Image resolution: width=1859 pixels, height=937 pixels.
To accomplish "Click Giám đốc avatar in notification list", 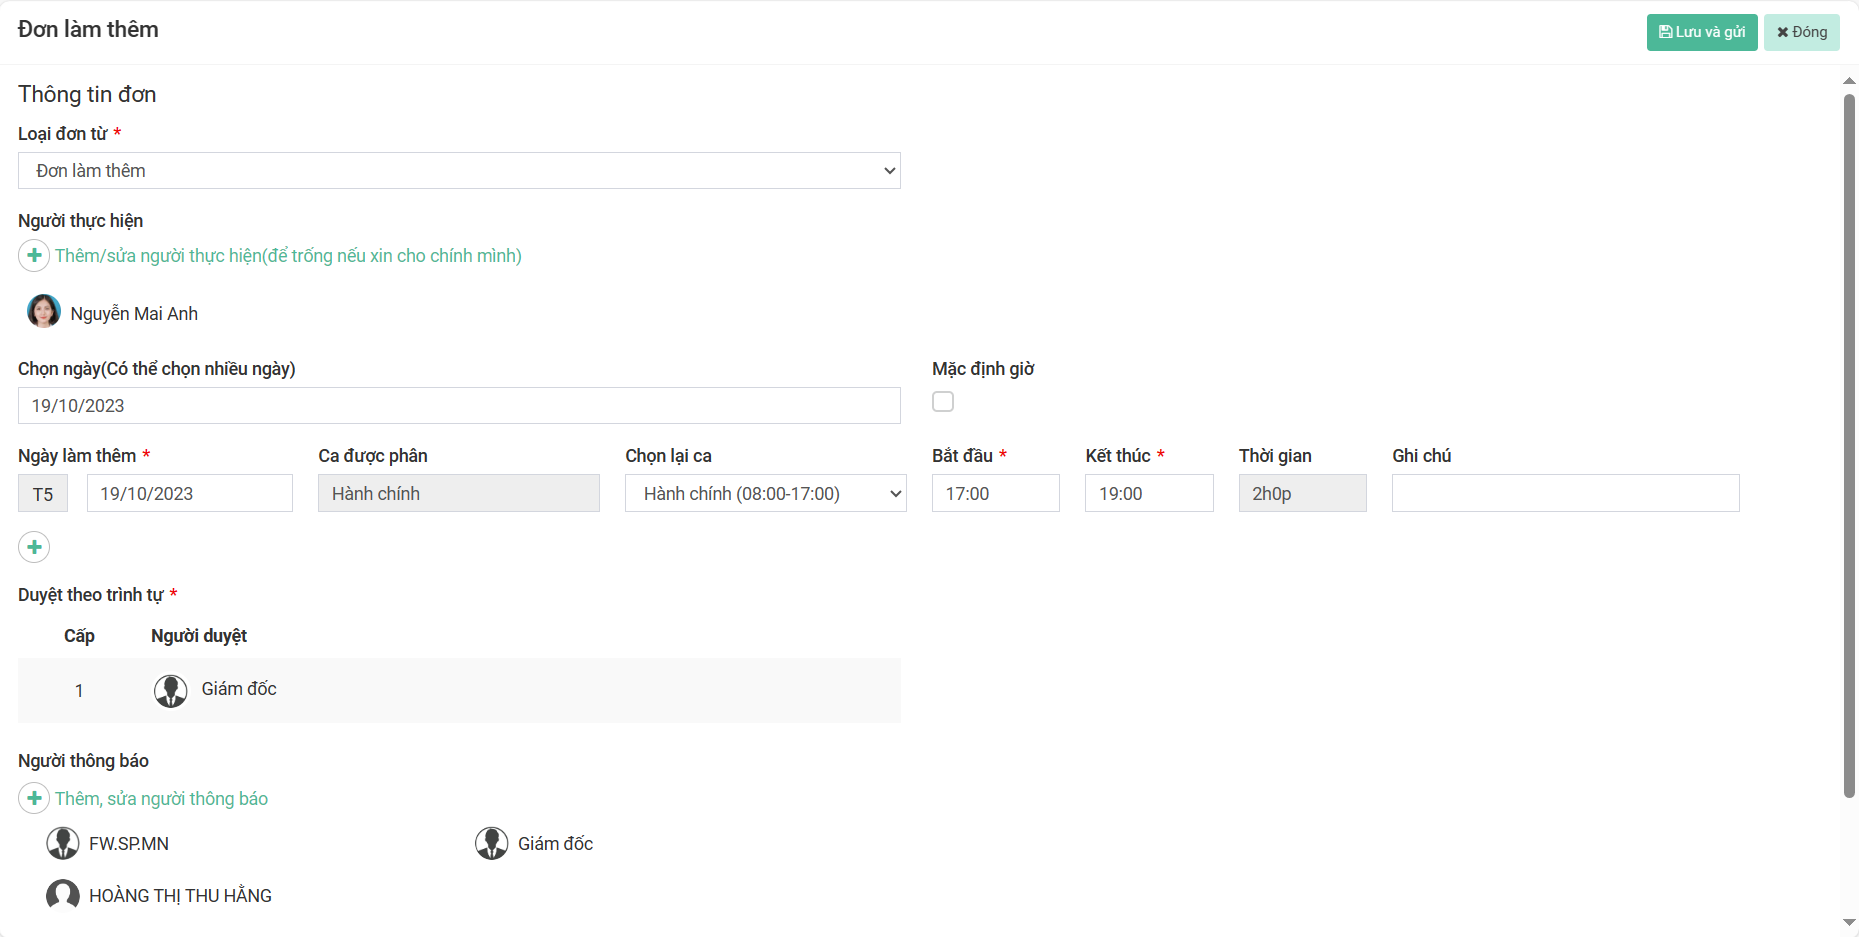I will (491, 843).
